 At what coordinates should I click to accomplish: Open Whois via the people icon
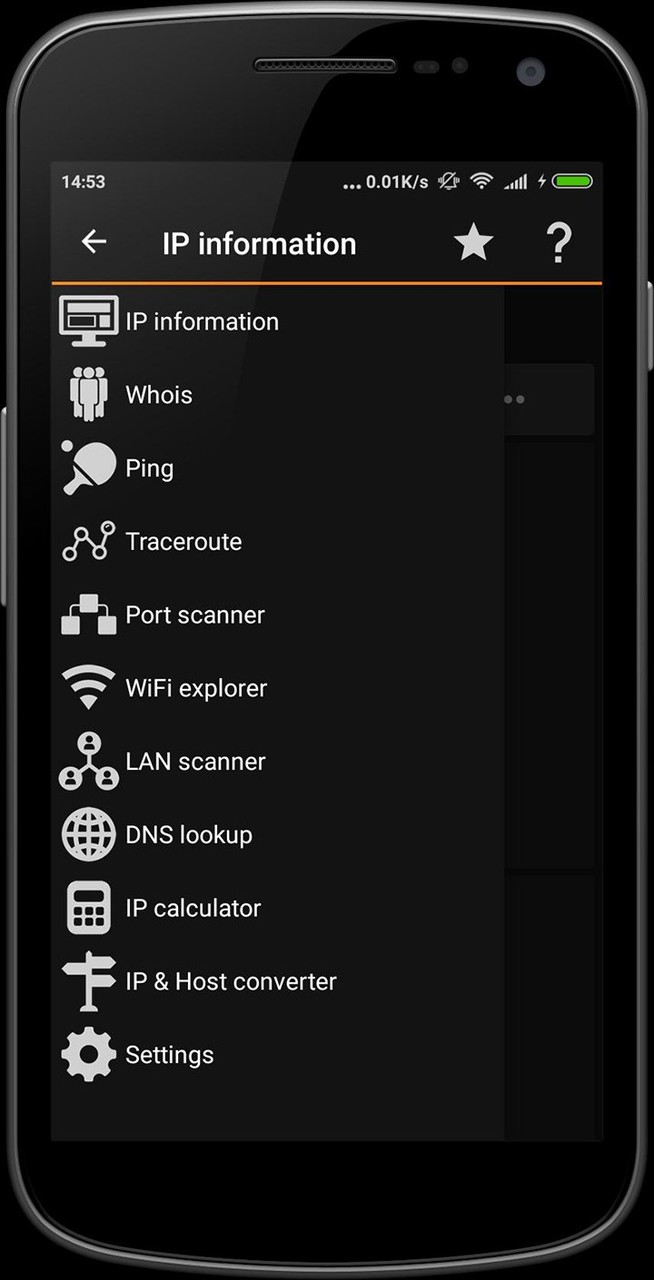click(89, 394)
